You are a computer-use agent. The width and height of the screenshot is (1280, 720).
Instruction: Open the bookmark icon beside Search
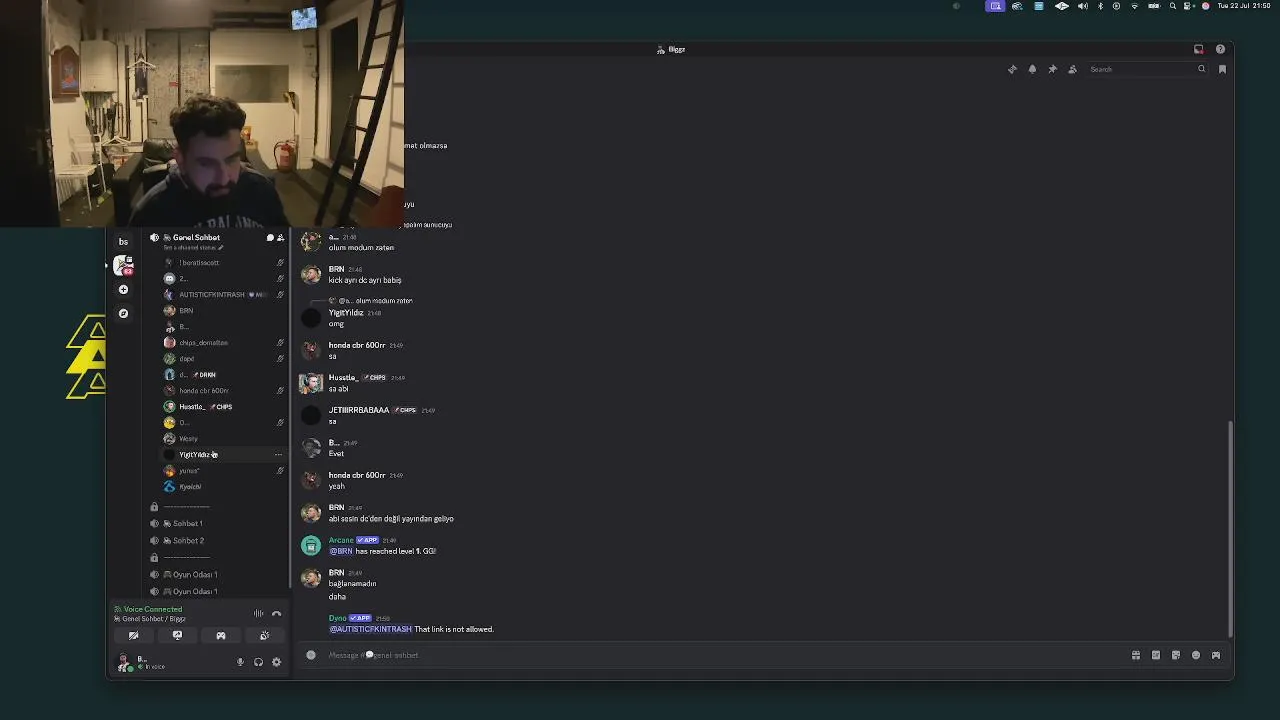coord(1222,69)
